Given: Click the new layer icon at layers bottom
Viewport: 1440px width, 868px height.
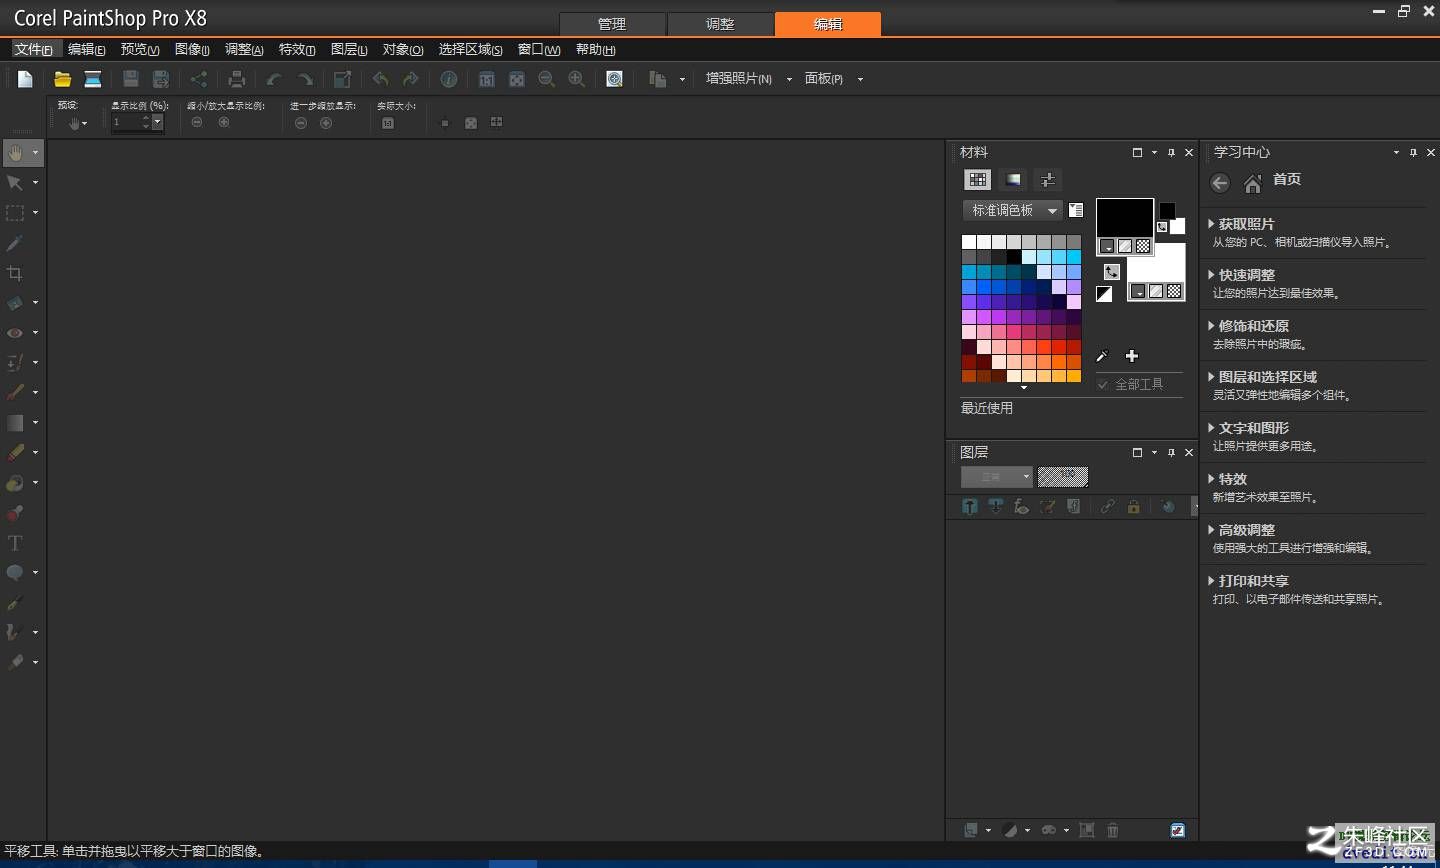Looking at the screenshot, I should coord(970,830).
